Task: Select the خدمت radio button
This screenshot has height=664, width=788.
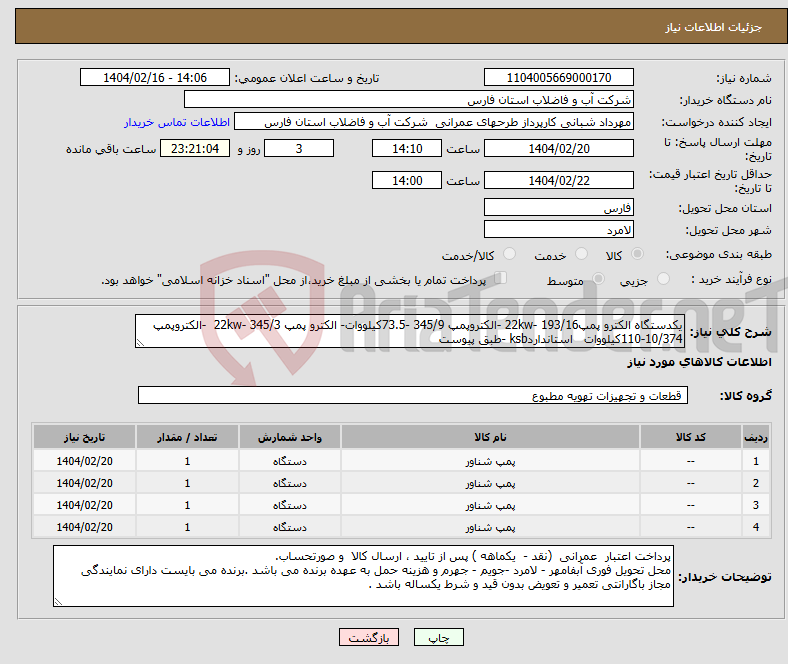Action: point(581,254)
